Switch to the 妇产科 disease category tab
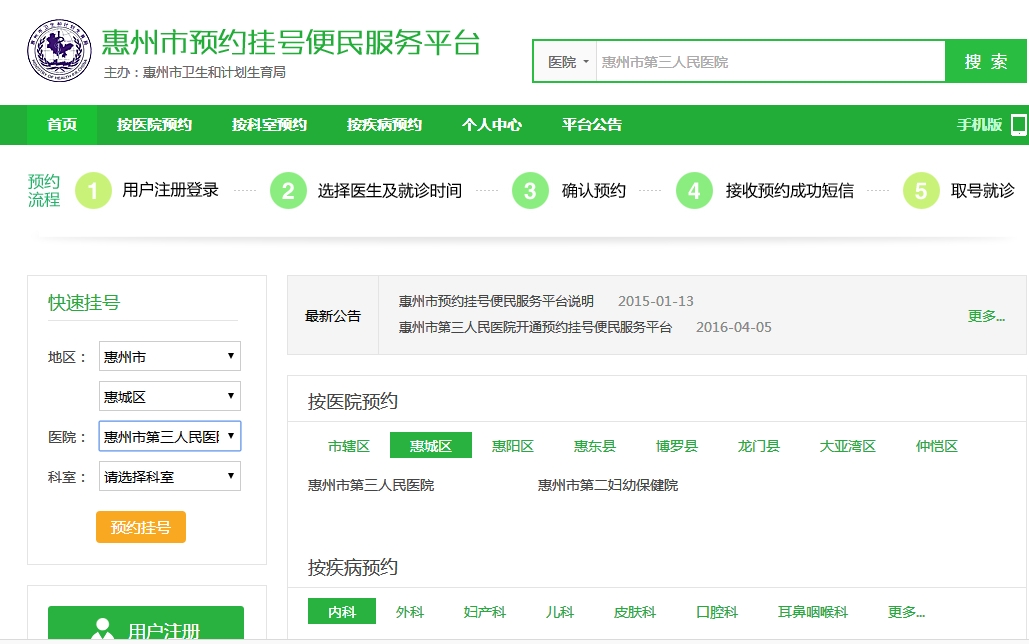This screenshot has width=1029, height=644. tap(484, 612)
